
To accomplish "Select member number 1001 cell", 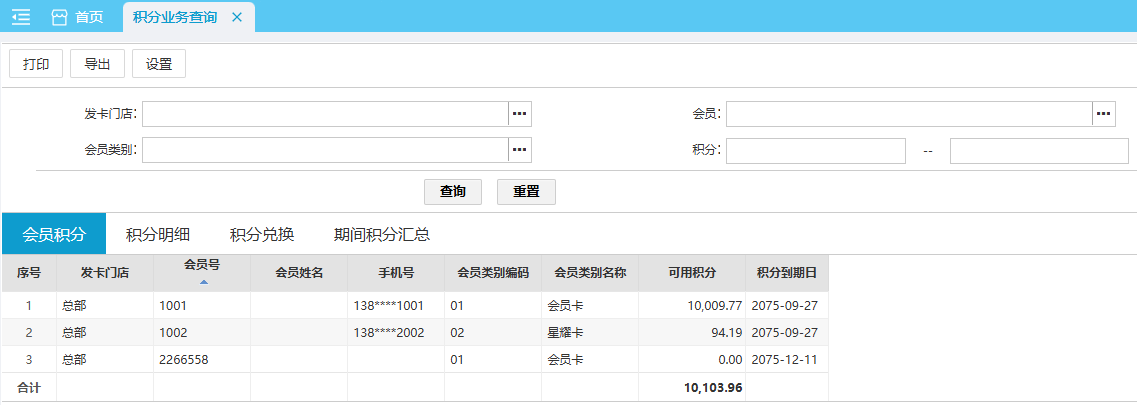I will 202,306.
